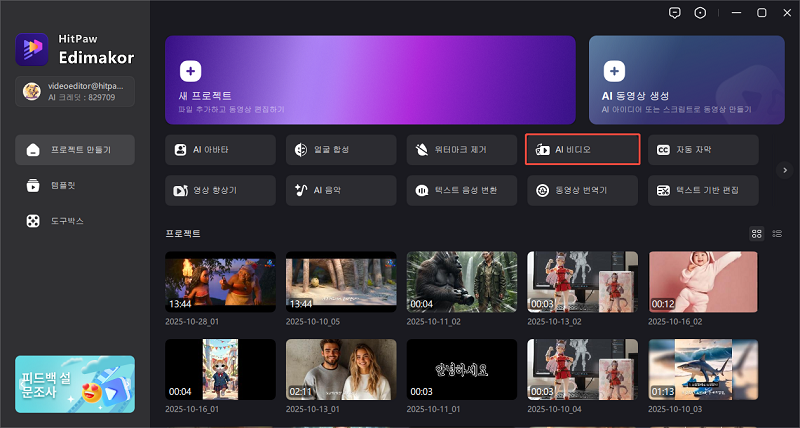Launch the AI 비디오 tool

point(583,149)
